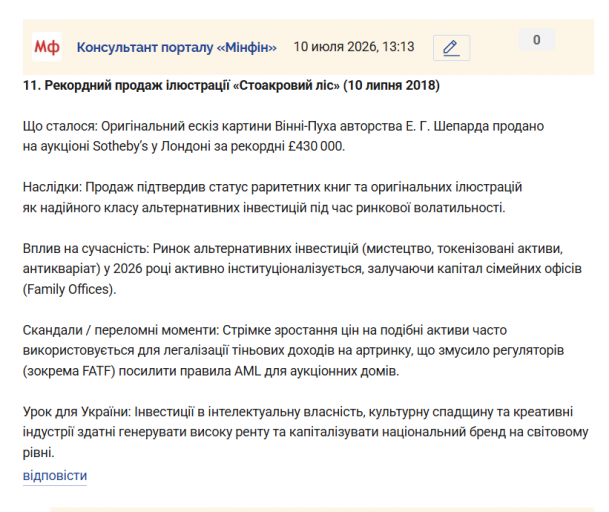
Task: Open author profile «Консультант порталу «Мінфін»»
Action: 177,47
